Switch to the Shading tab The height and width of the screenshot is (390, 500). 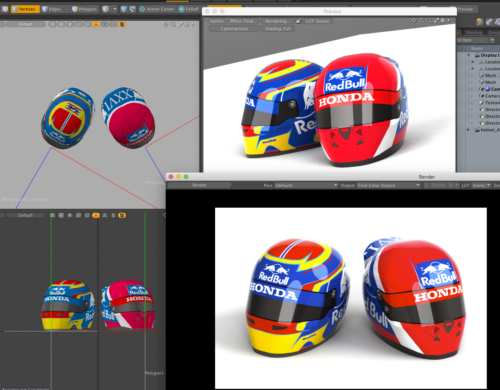pos(474,32)
